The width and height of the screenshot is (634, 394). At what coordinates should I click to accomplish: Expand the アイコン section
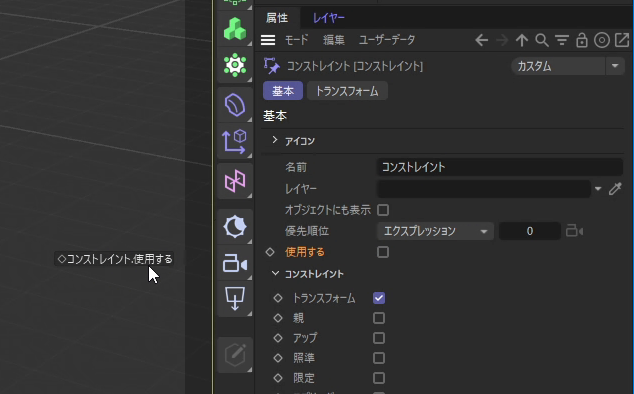coord(275,140)
